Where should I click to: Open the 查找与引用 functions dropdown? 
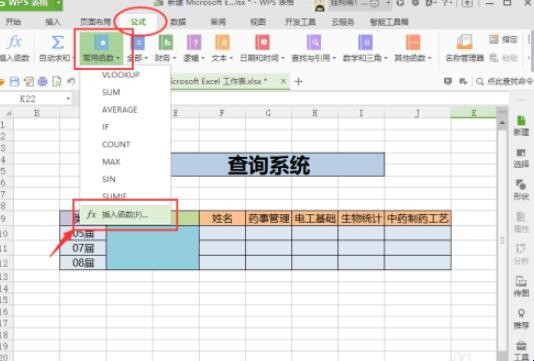314,49
